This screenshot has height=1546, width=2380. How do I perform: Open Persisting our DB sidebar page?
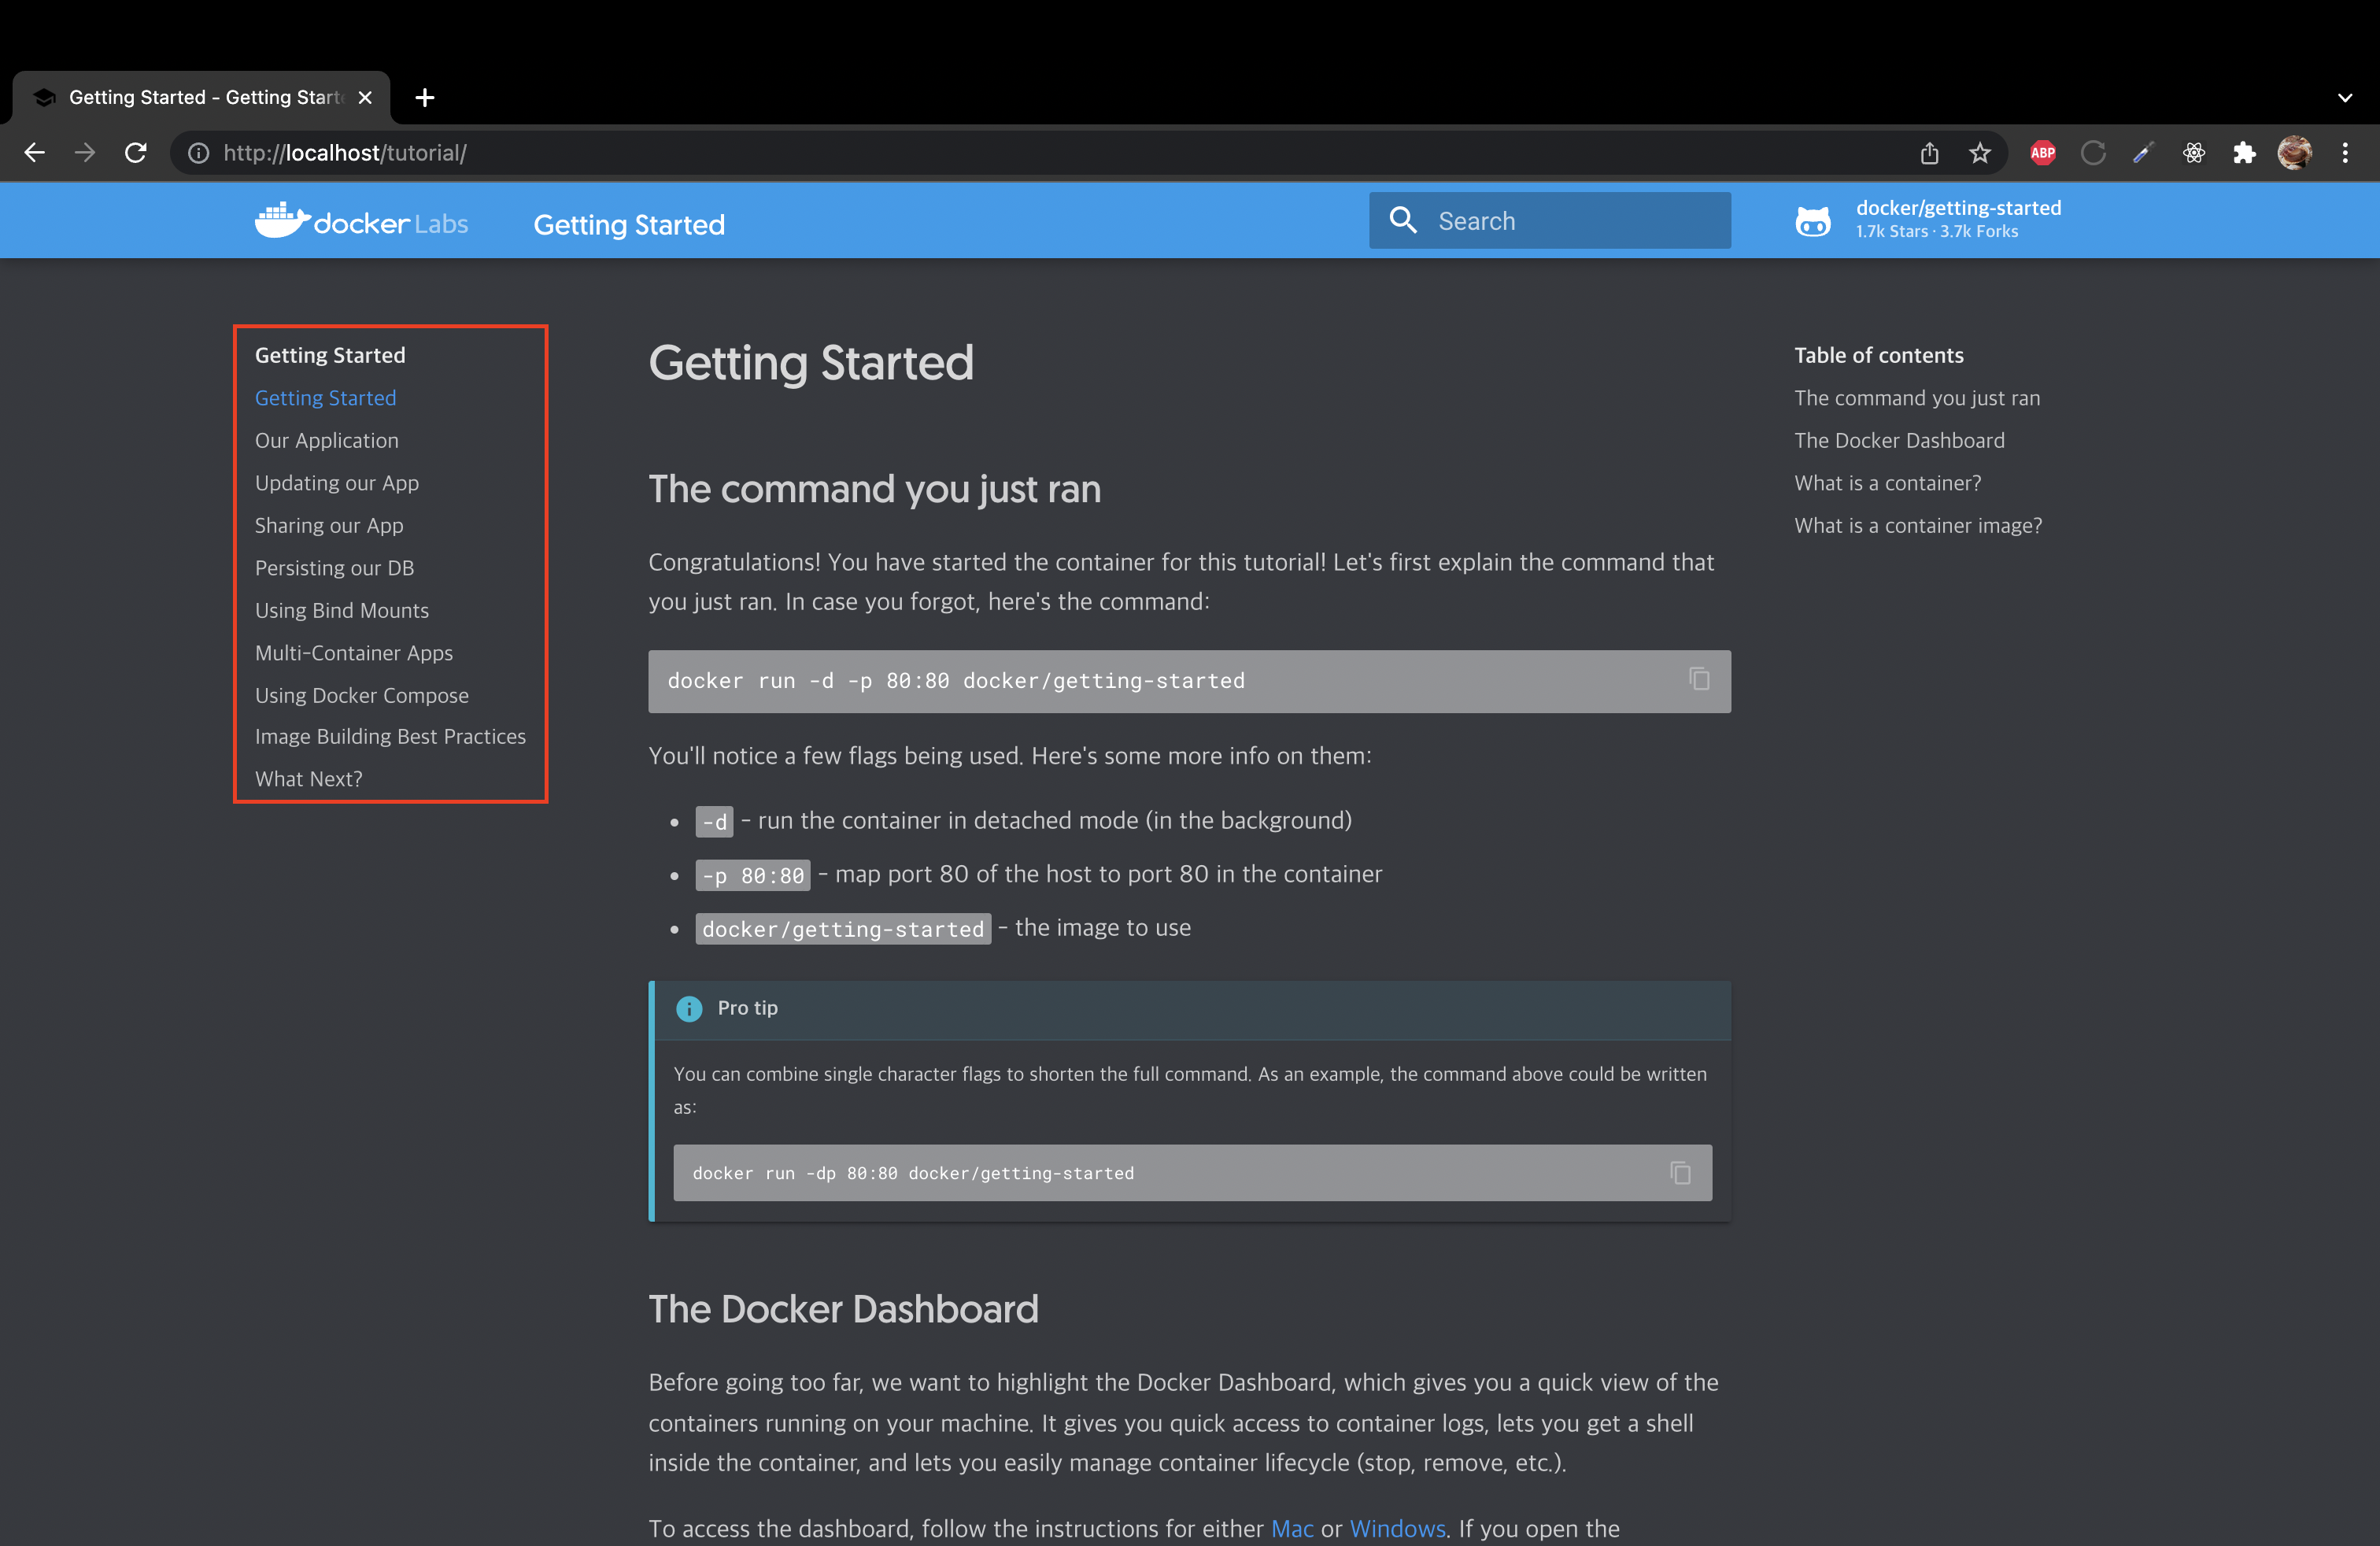334,568
